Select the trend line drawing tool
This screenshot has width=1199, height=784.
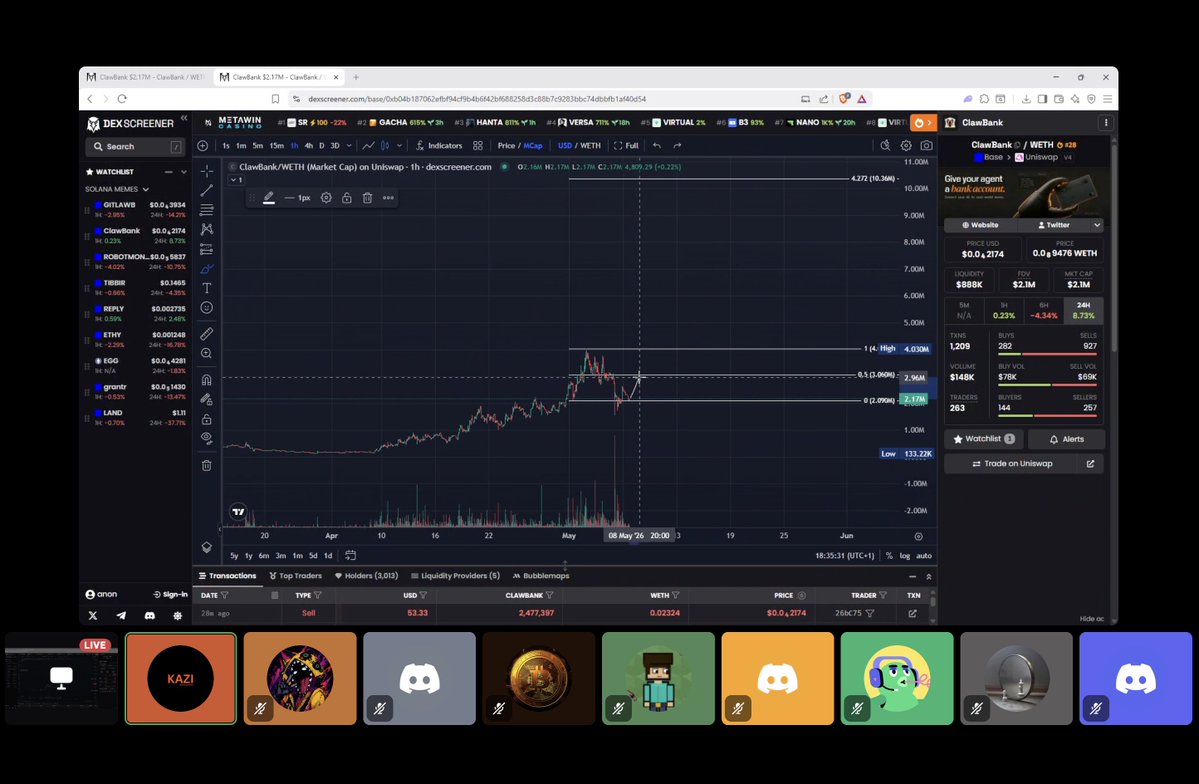[206, 190]
